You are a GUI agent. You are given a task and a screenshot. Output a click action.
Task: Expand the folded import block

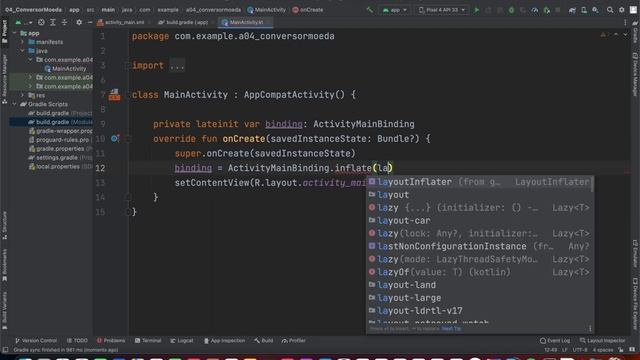(x=177, y=66)
